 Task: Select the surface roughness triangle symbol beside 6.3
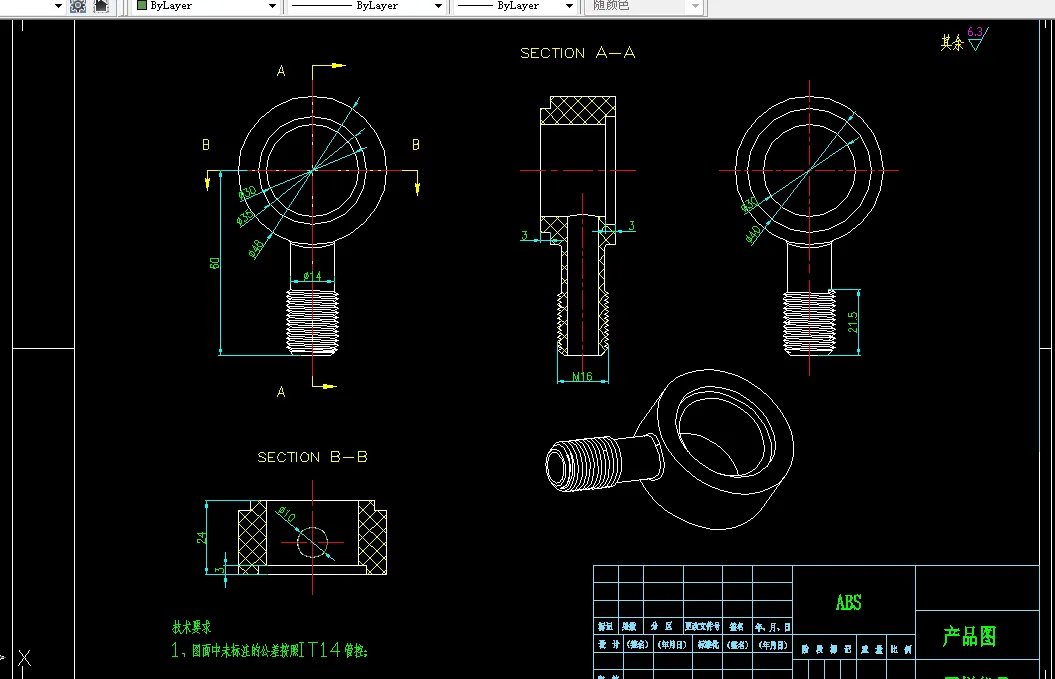pos(976,44)
